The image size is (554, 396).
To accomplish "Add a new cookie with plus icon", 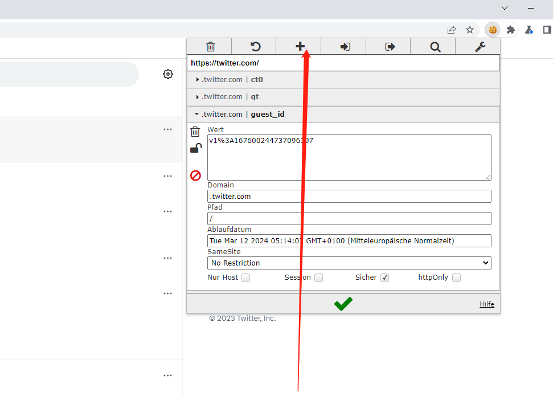I will pyautogui.click(x=300, y=46).
